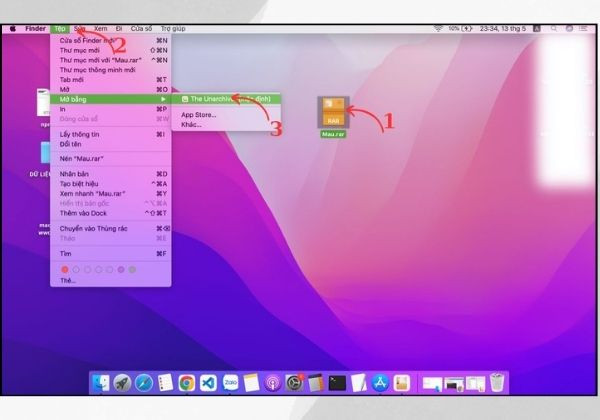Open App Store from the Dock
Screen dimensions: 600x420
[x=380, y=383]
